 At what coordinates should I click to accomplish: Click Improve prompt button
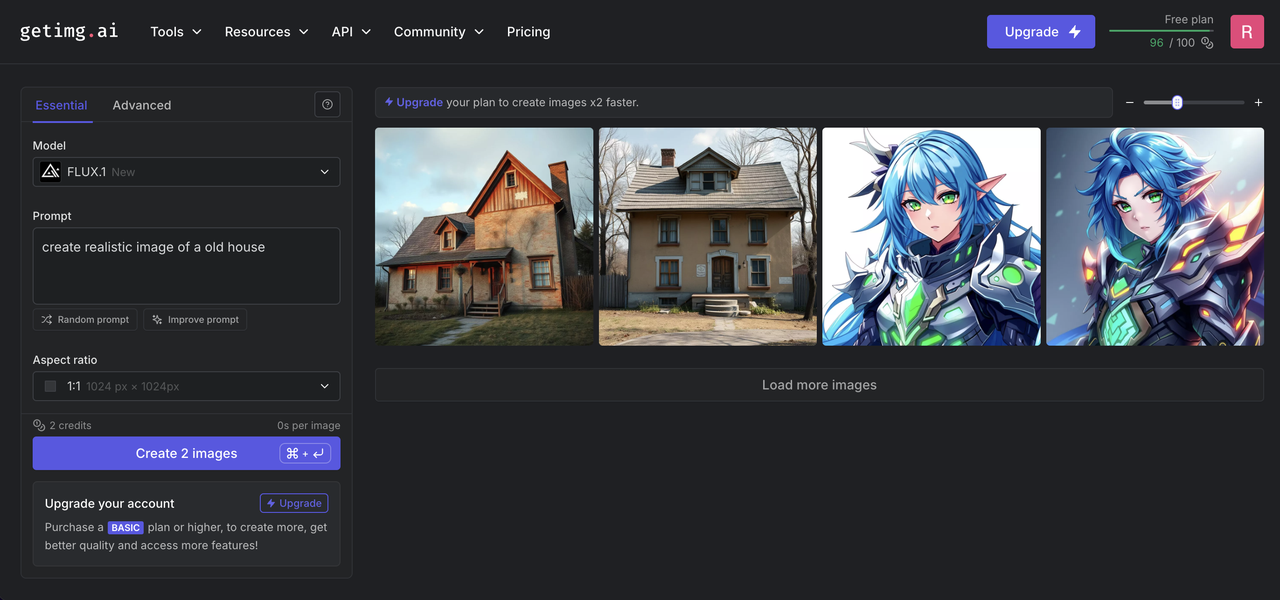(x=195, y=320)
